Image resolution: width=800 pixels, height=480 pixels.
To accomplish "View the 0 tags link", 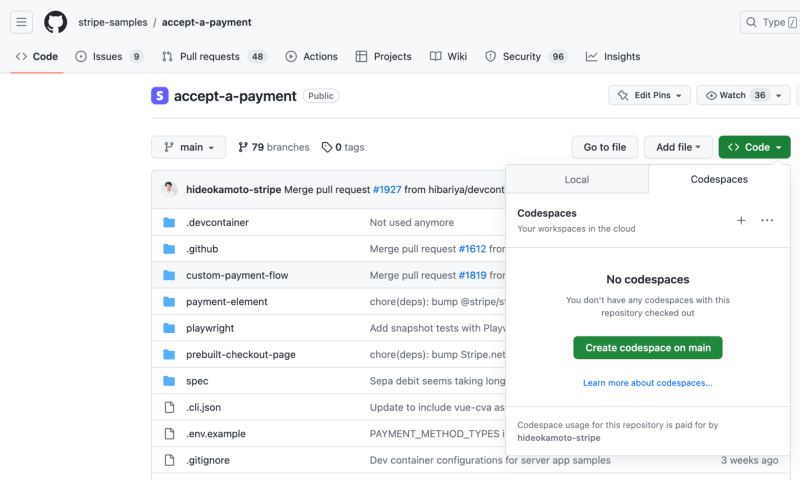I will 343,147.
